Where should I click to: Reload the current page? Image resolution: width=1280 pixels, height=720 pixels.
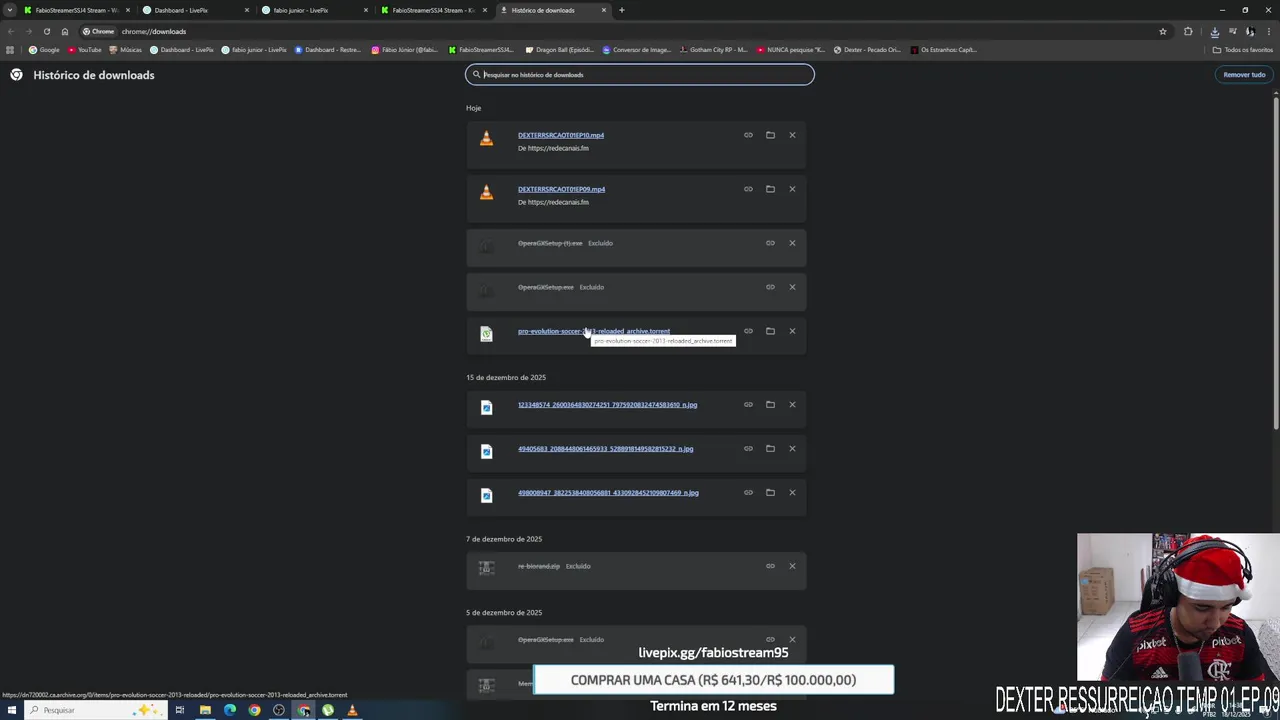(46, 31)
